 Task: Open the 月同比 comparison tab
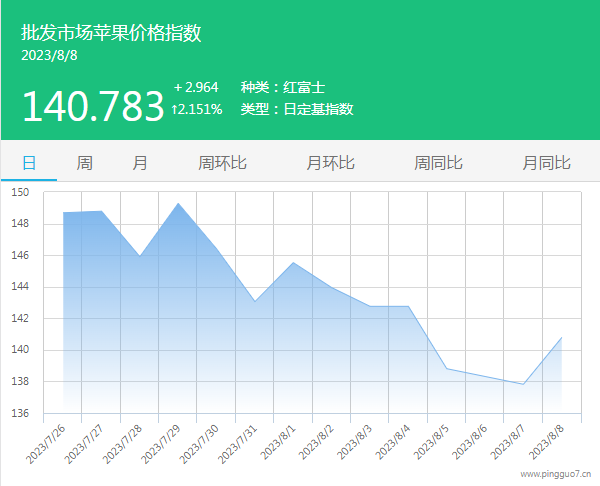tap(546, 162)
